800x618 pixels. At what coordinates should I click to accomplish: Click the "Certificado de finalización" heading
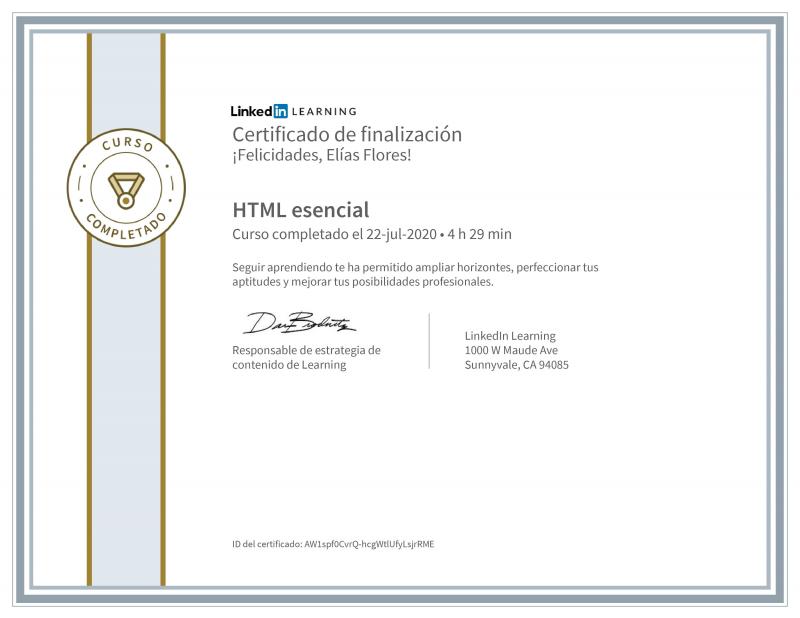click(x=347, y=134)
